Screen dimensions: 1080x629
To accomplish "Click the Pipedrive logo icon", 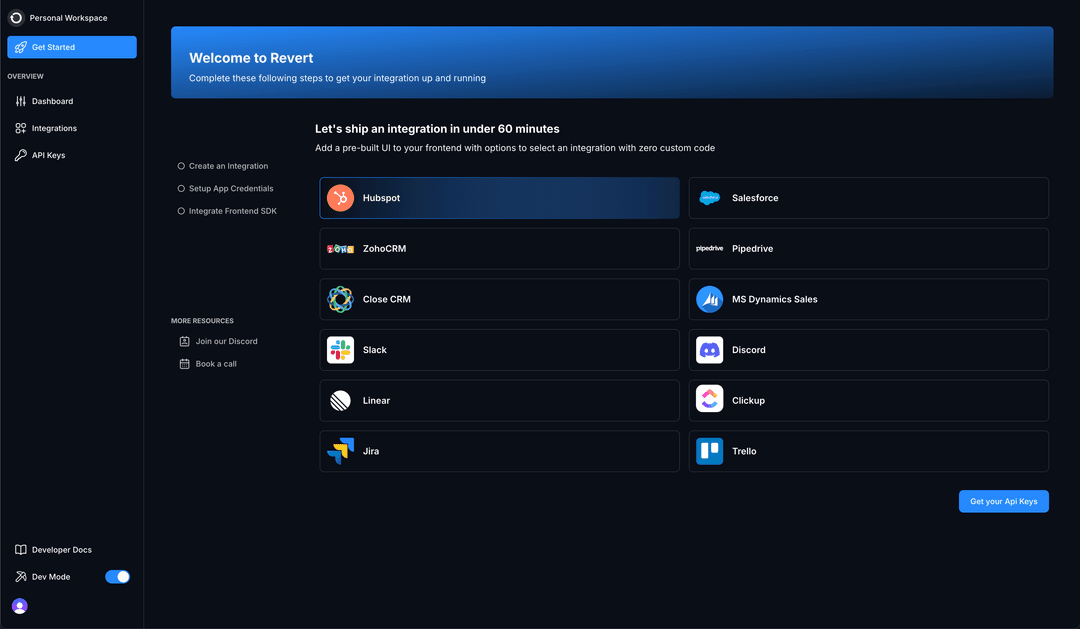I will [709, 248].
